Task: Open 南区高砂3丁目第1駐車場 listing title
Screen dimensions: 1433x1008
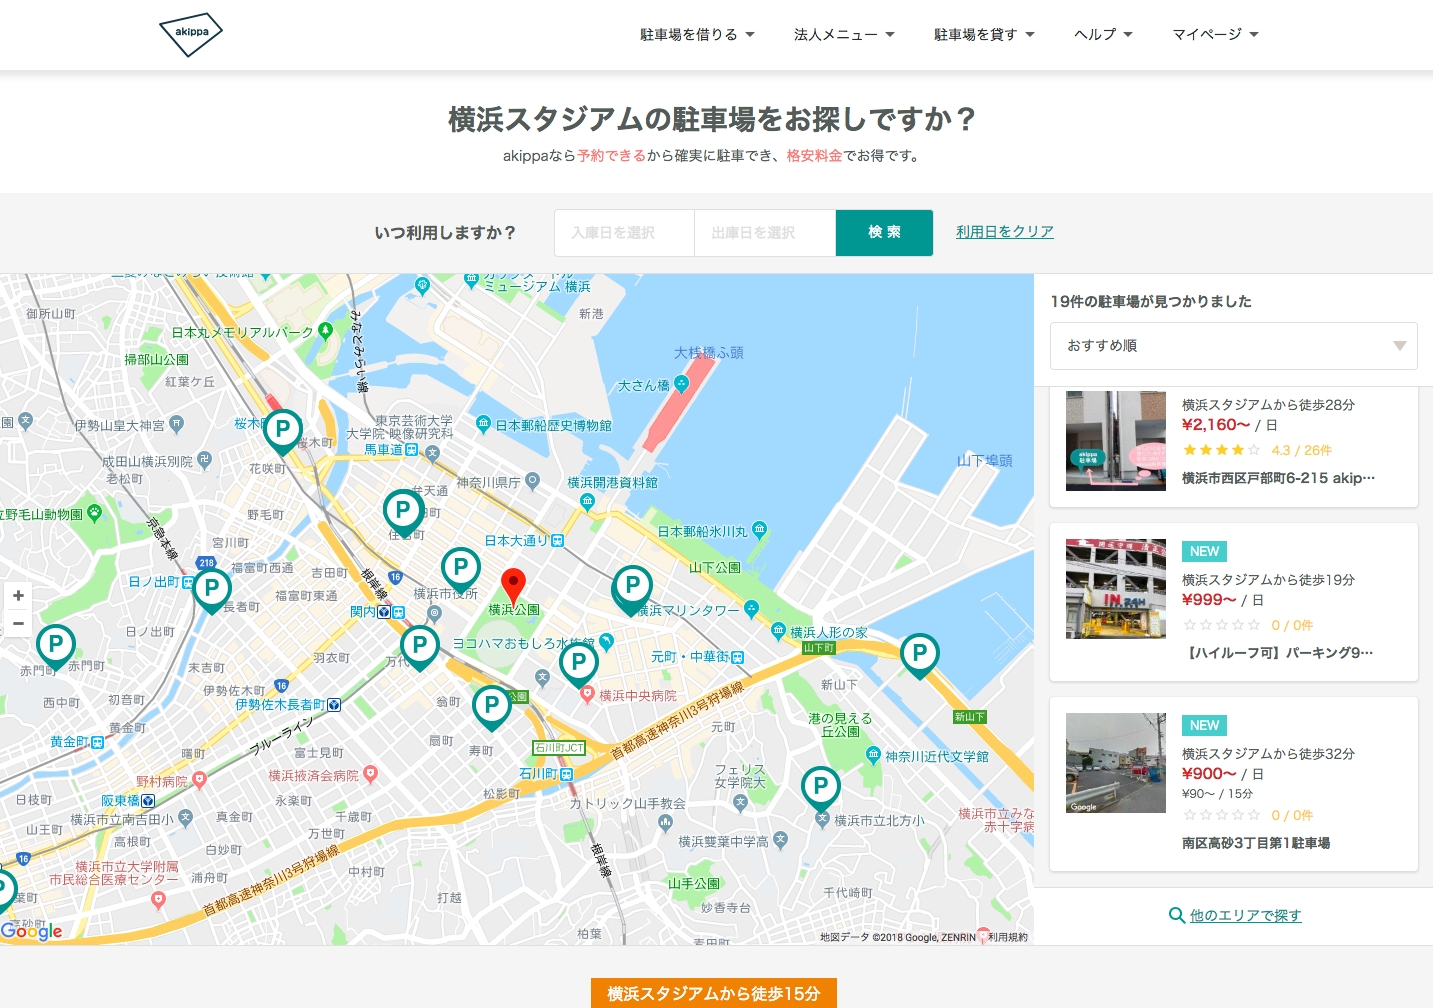Action: [1256, 843]
